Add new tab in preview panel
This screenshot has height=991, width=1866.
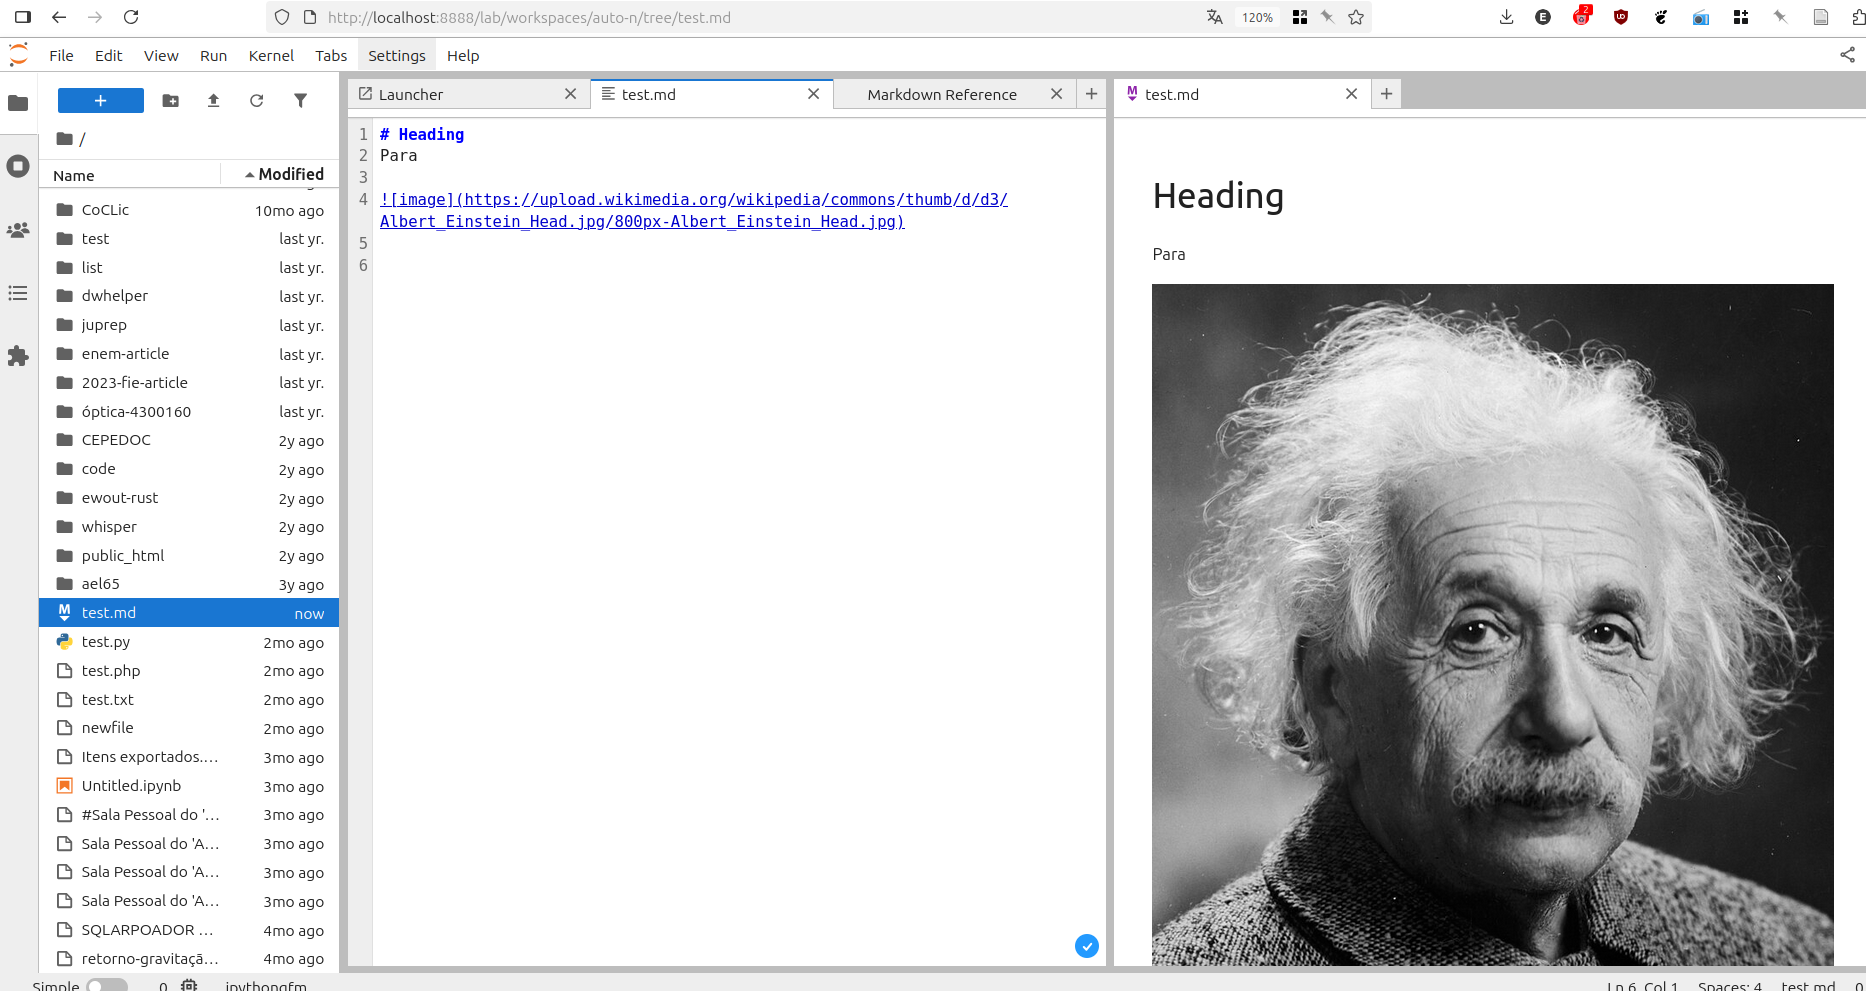pos(1386,94)
